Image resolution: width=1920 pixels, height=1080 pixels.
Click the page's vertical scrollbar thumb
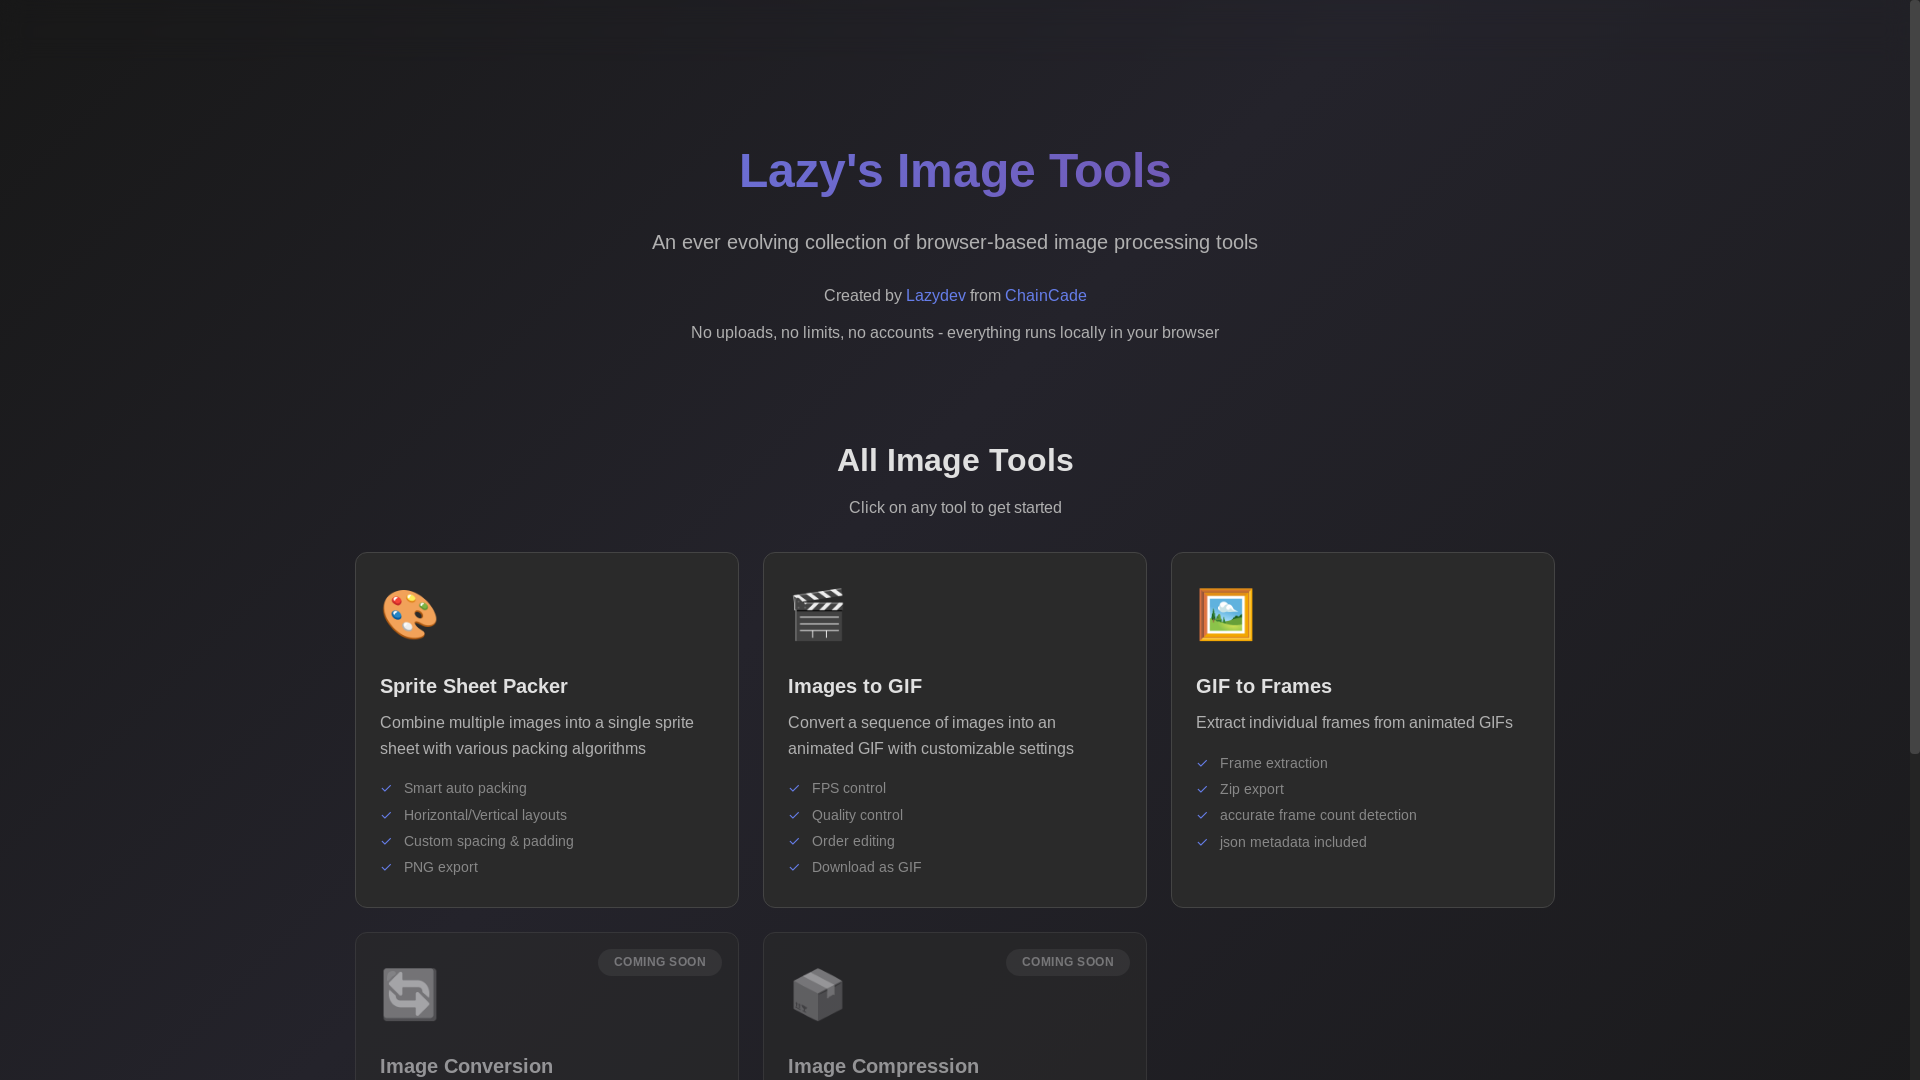tap(1915, 377)
